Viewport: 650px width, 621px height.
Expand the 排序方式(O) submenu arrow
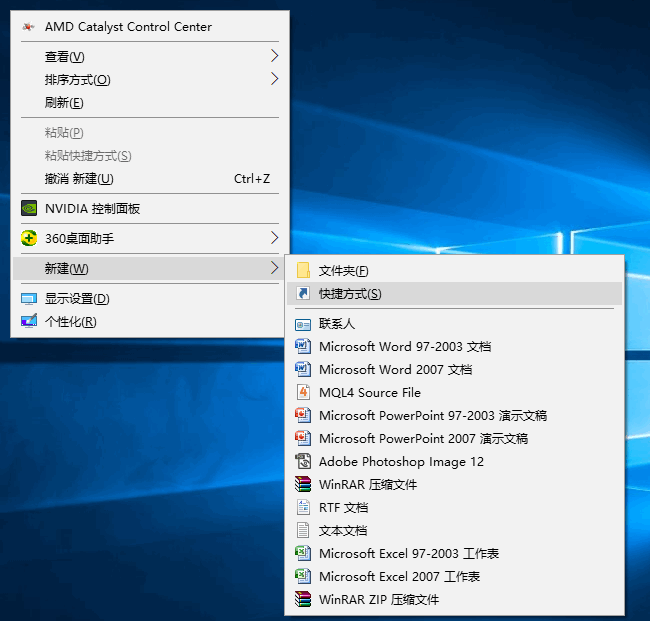pyautogui.click(x=274, y=79)
